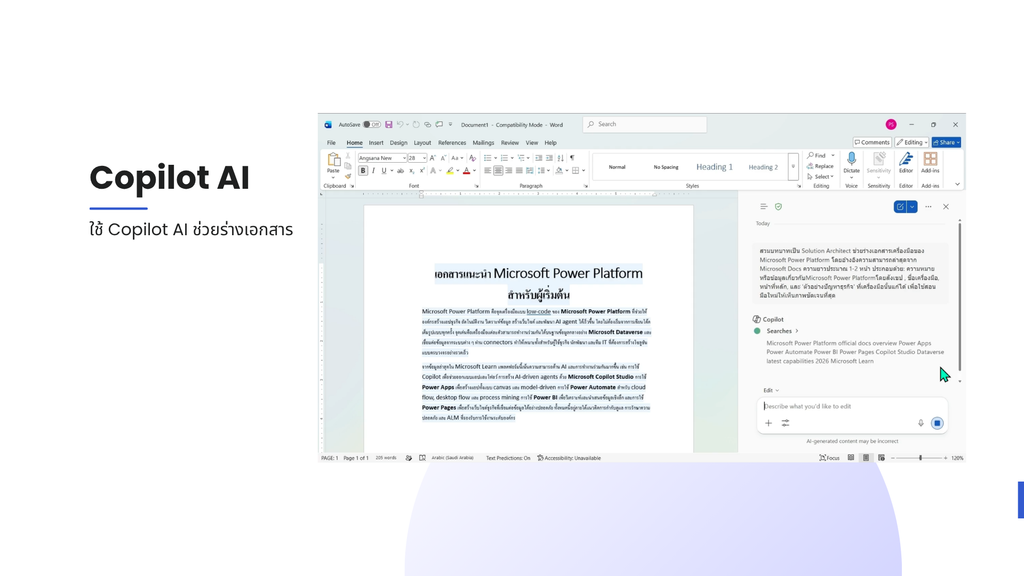This screenshot has height=576, width=1024.
Task: Toggle AutoSave switch
Action: [x=372, y=125]
